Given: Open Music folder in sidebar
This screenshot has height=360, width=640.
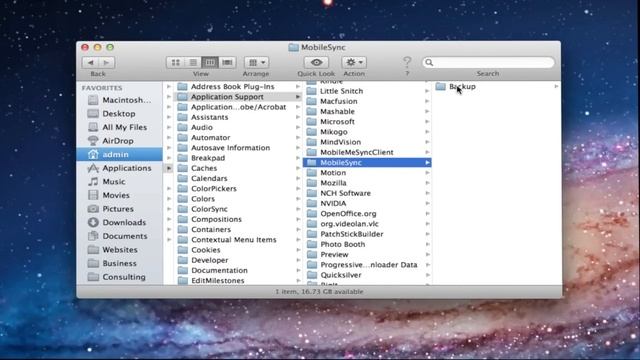Looking at the screenshot, I should pyautogui.click(x=120, y=182).
